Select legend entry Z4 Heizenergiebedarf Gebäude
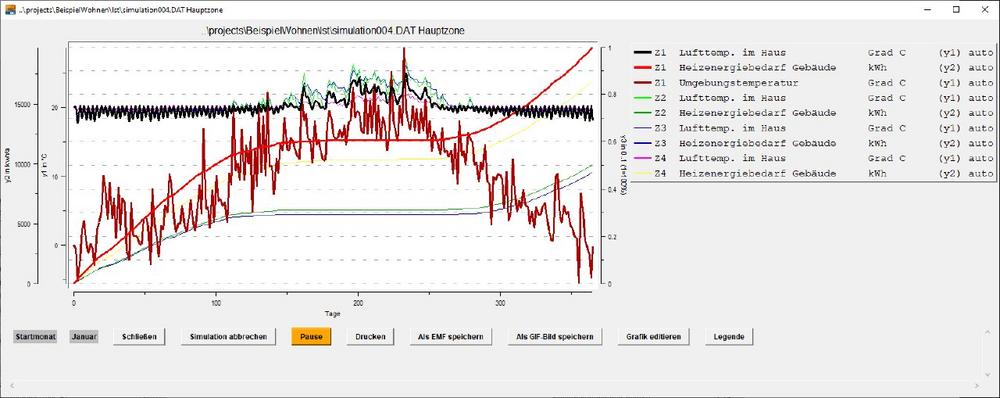 click(x=814, y=173)
